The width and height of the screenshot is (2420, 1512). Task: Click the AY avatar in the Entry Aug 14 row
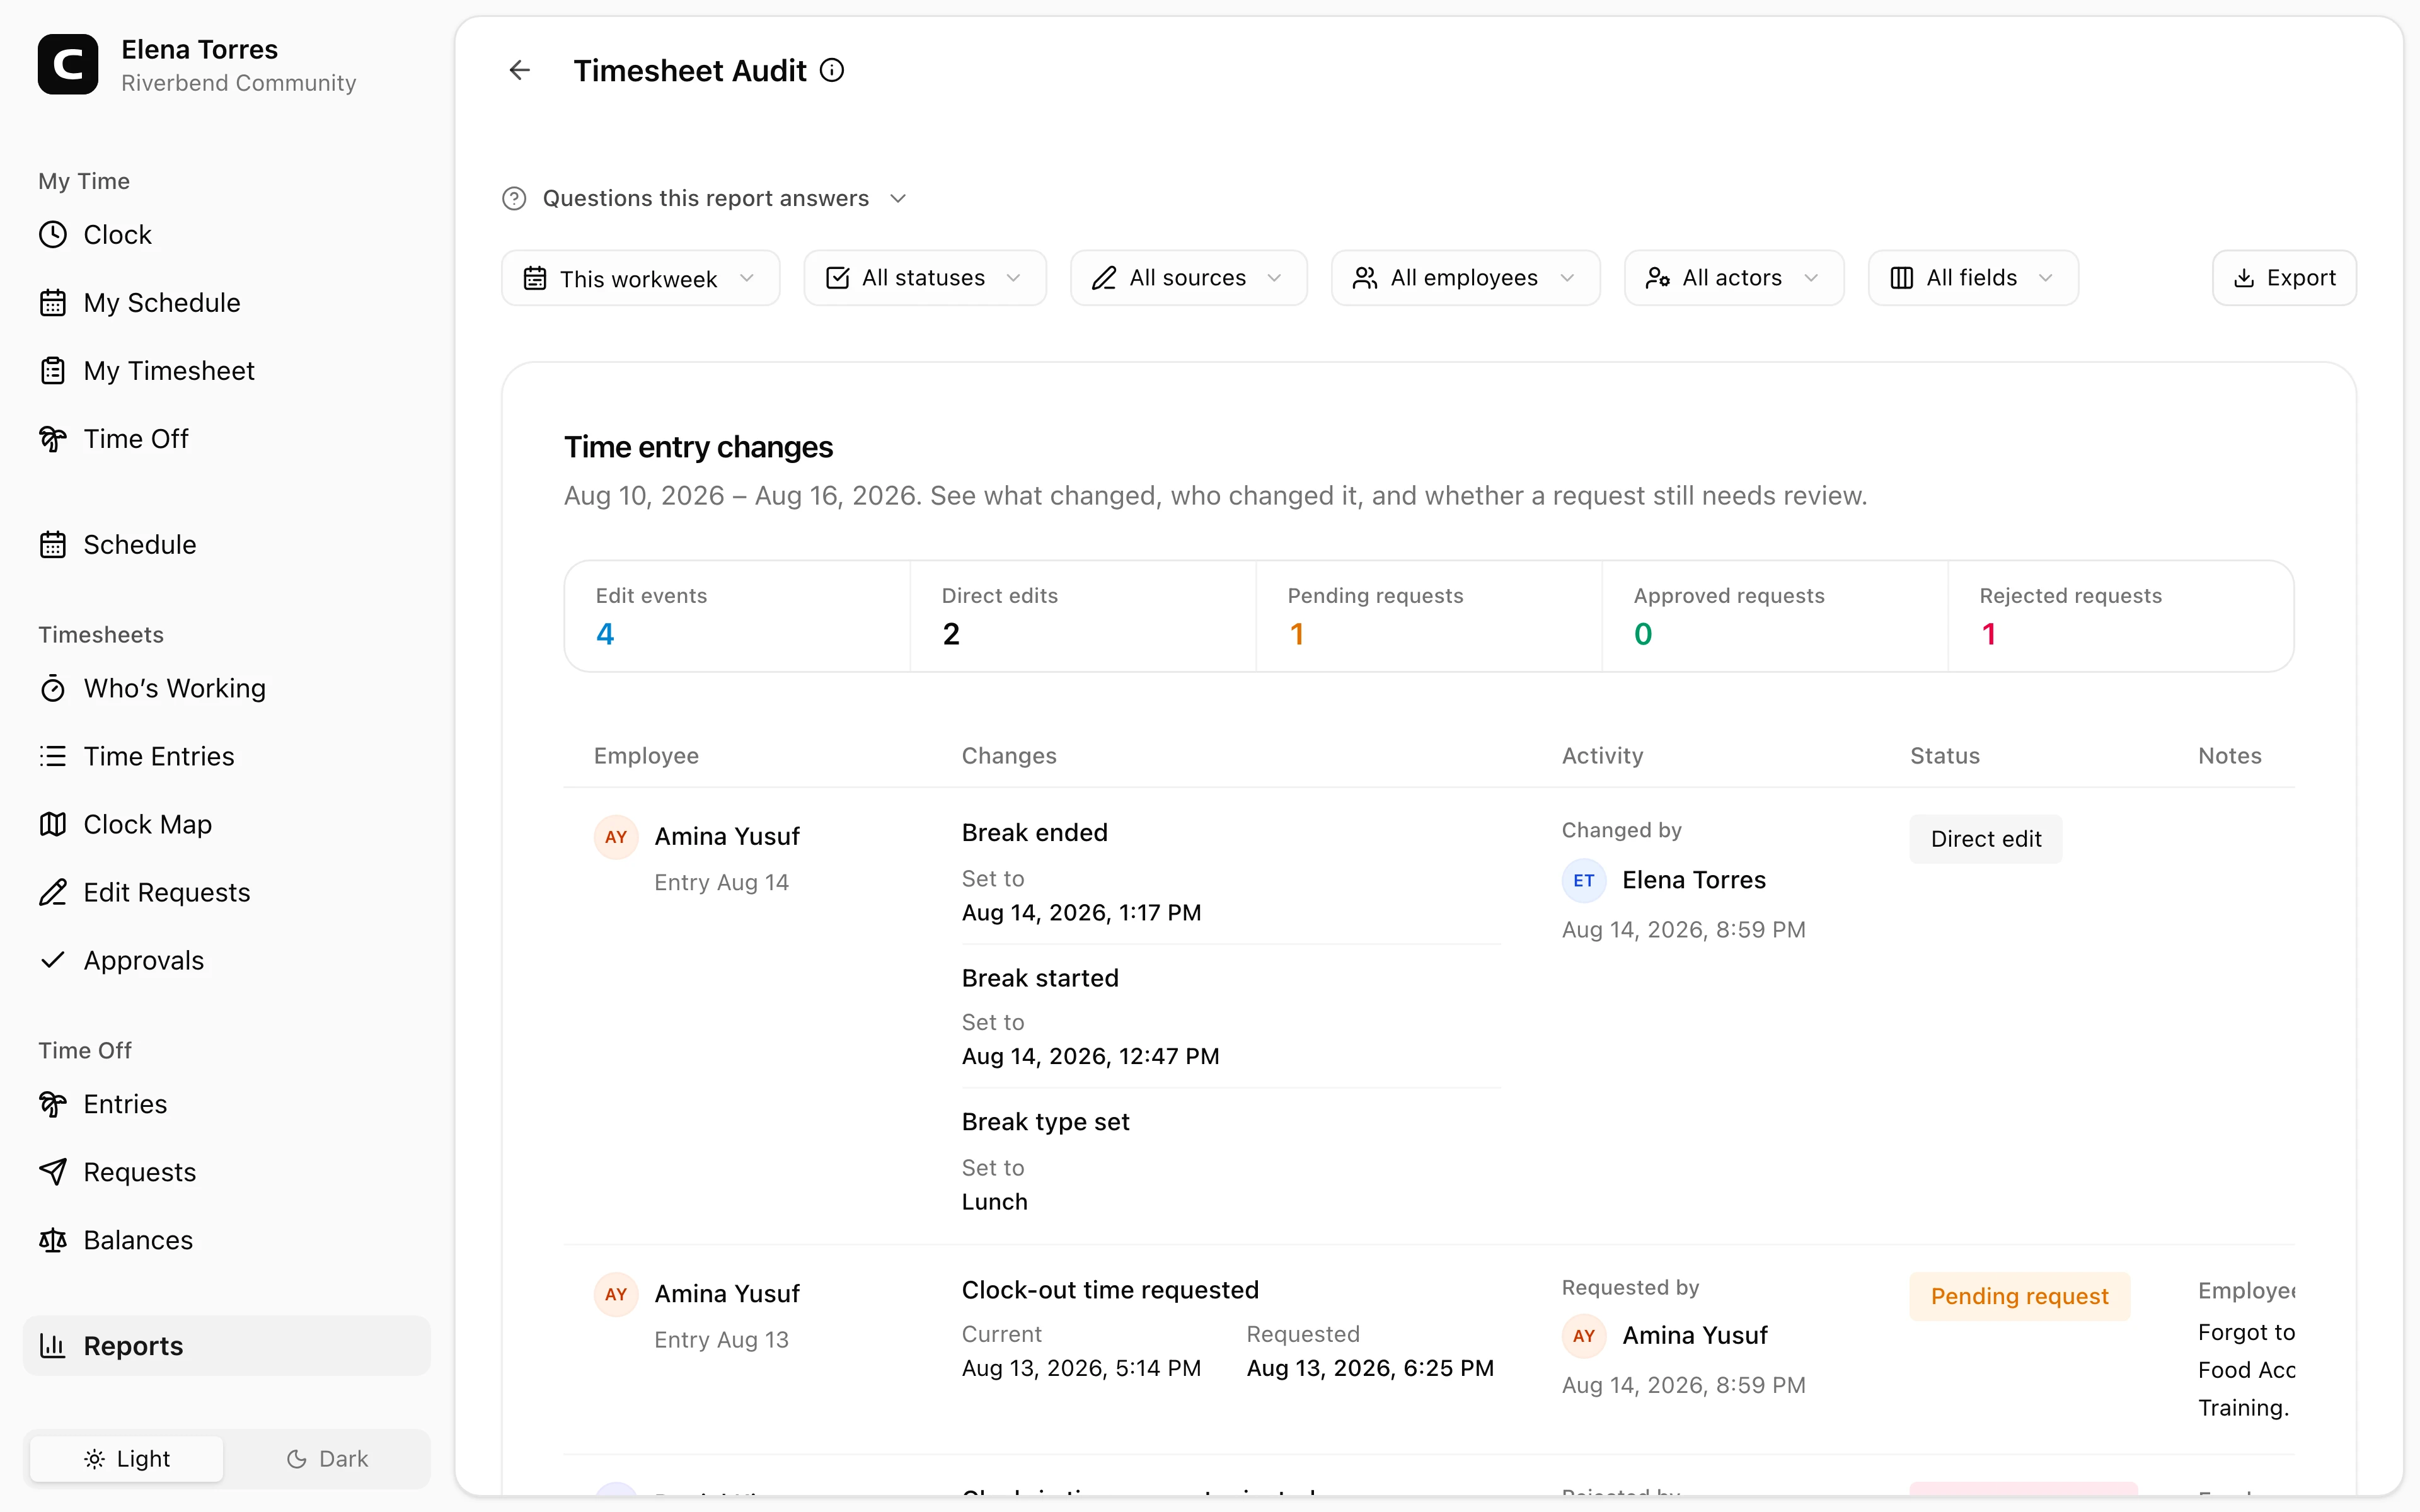pyautogui.click(x=616, y=836)
